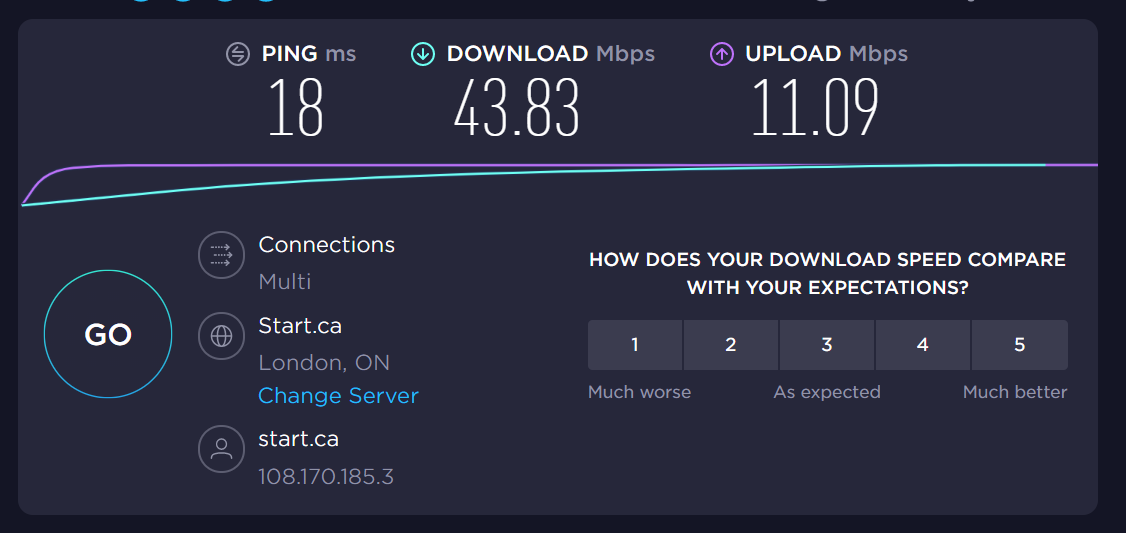Click the download arrow icon
Image resolution: width=1126 pixels, height=533 pixels.
pos(423,54)
